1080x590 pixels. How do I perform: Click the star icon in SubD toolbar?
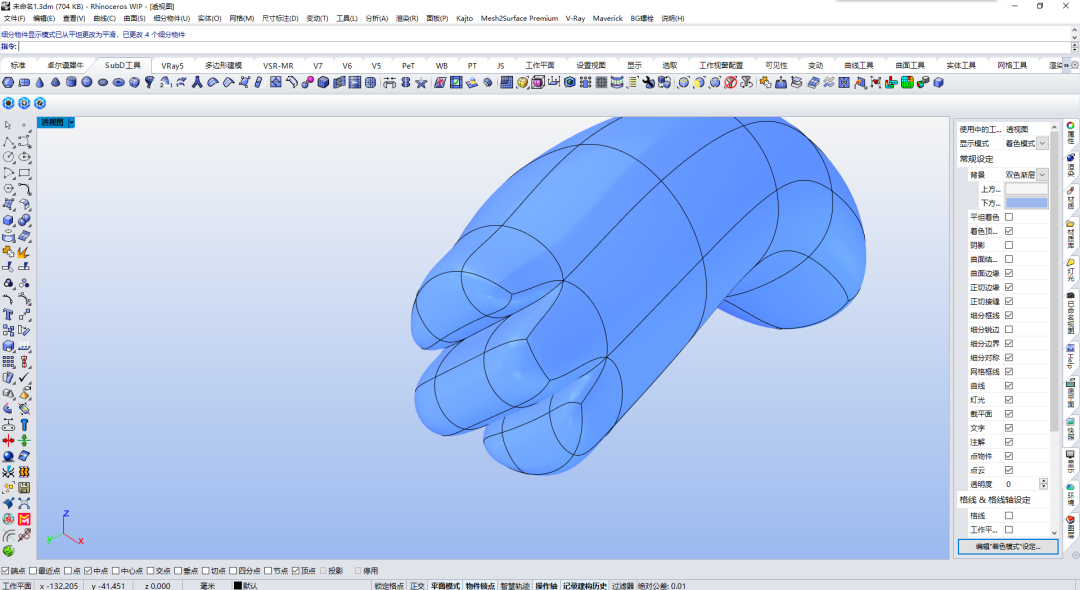[x=421, y=83]
